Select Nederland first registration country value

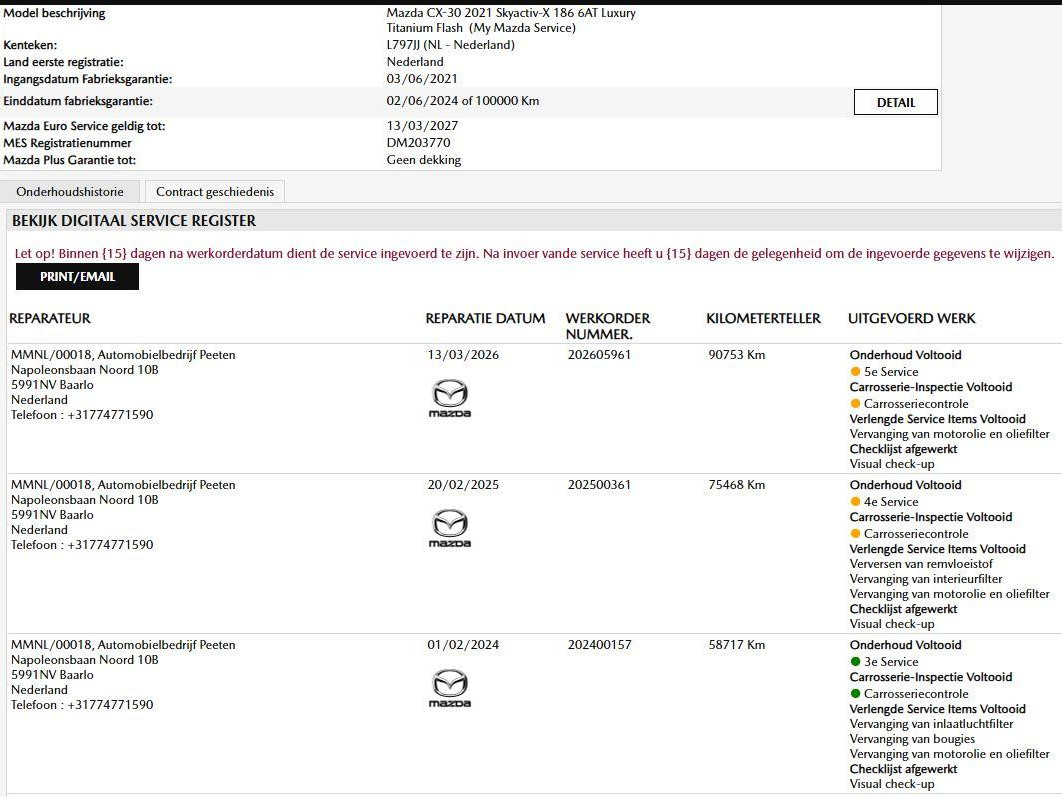pyautogui.click(x=415, y=62)
